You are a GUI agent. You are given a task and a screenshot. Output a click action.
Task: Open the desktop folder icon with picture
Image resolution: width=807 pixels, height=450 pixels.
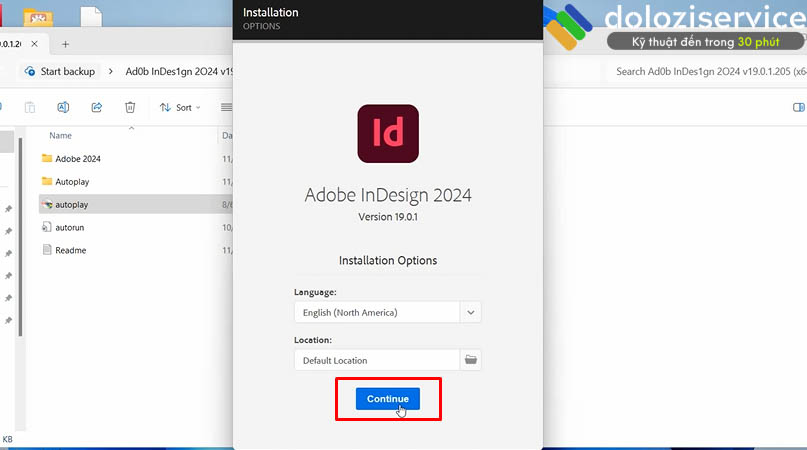click(x=38, y=17)
